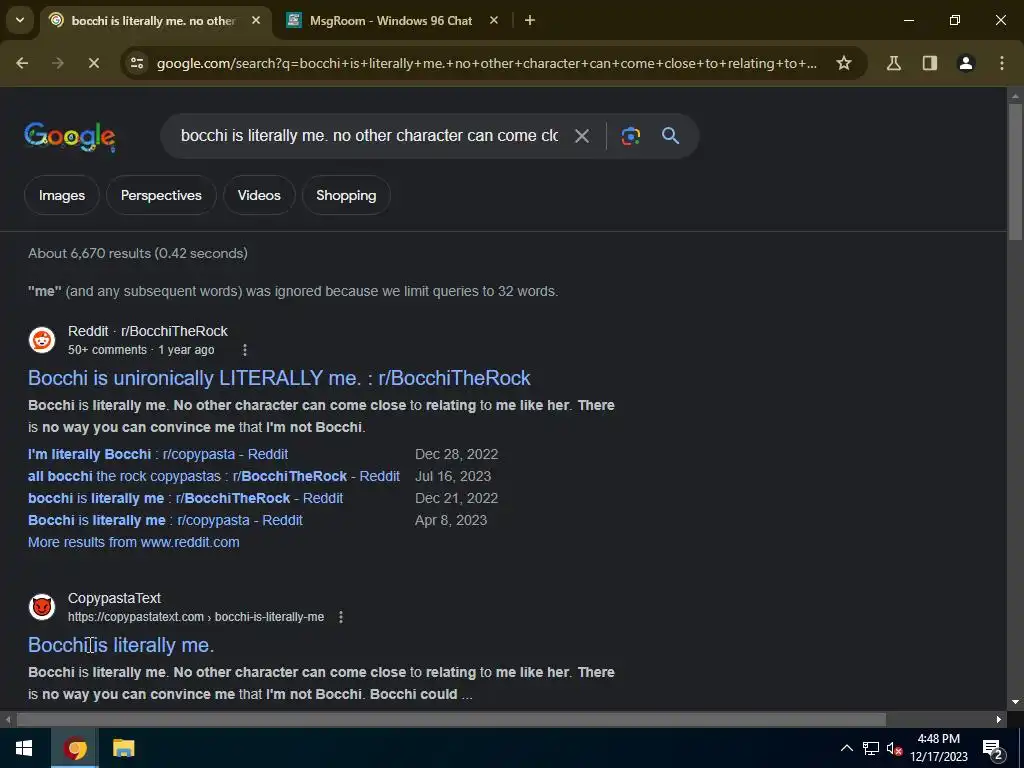The width and height of the screenshot is (1024, 768).
Task: Filter results by Perspectives
Action: [x=161, y=195]
